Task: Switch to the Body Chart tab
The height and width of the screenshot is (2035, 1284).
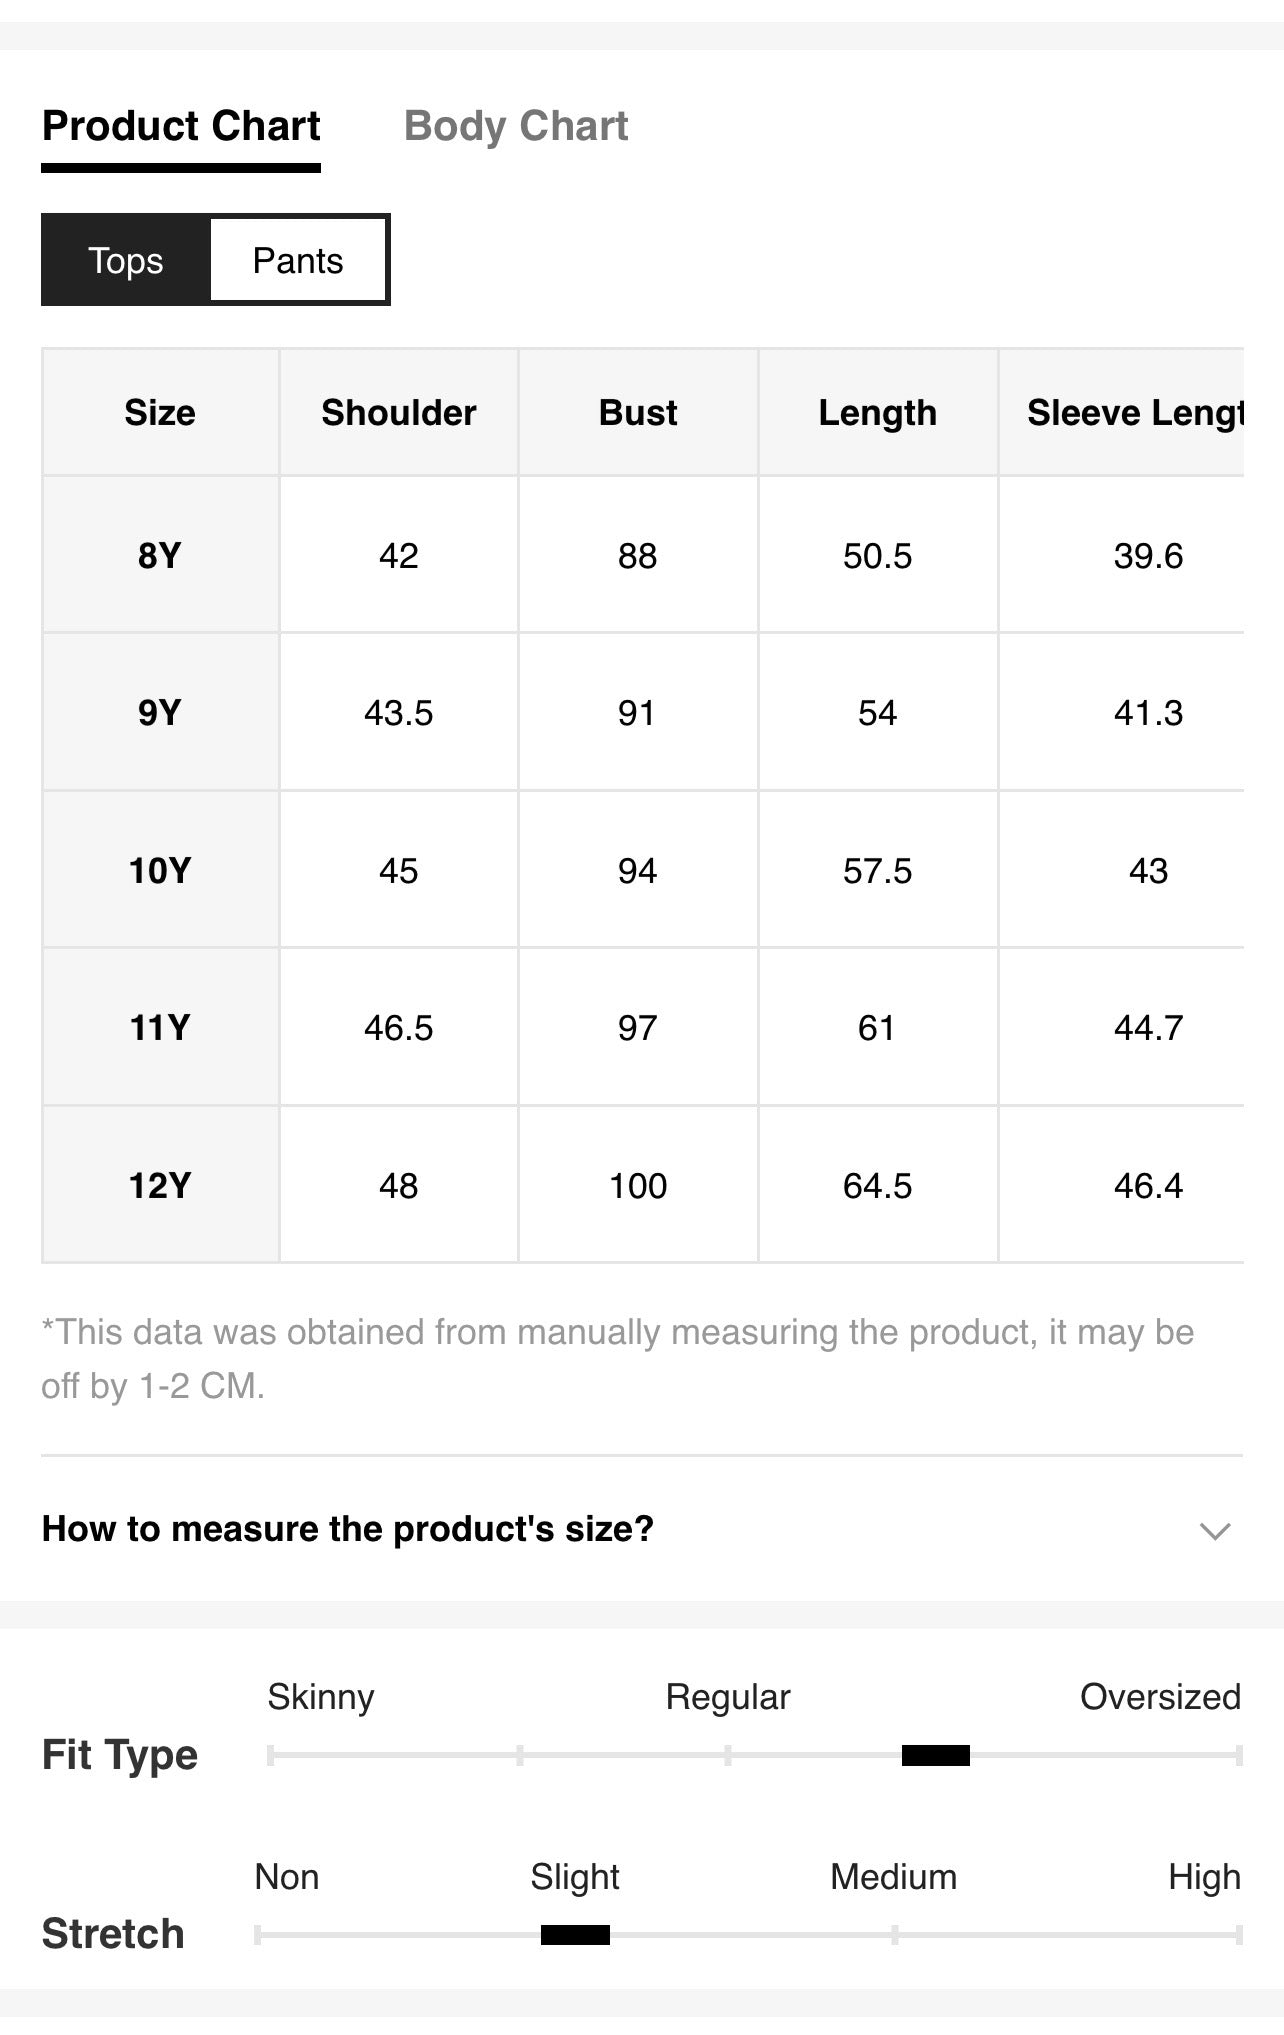Action: 515,126
